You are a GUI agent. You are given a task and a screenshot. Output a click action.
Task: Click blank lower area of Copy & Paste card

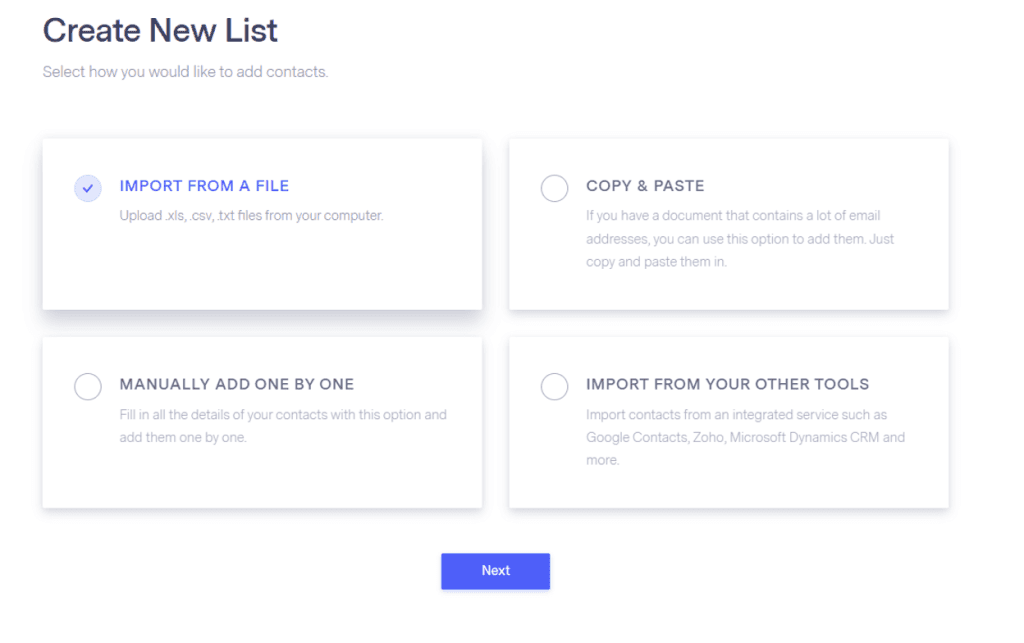click(x=728, y=292)
